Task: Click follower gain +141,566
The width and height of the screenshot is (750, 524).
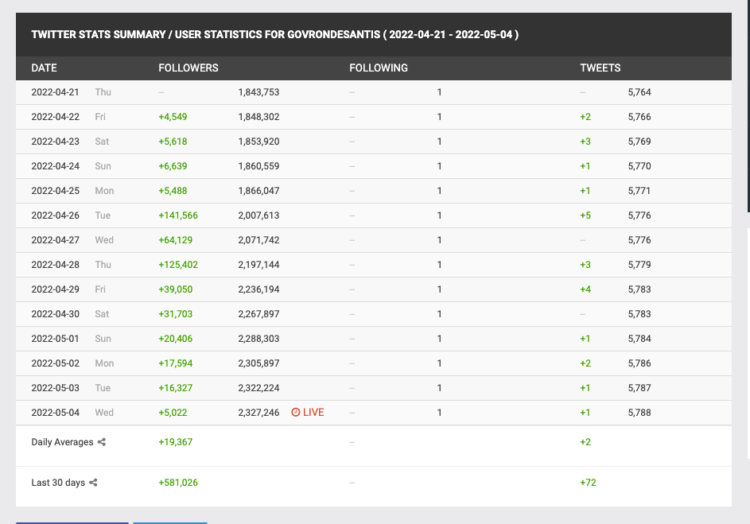Action: click(x=178, y=215)
